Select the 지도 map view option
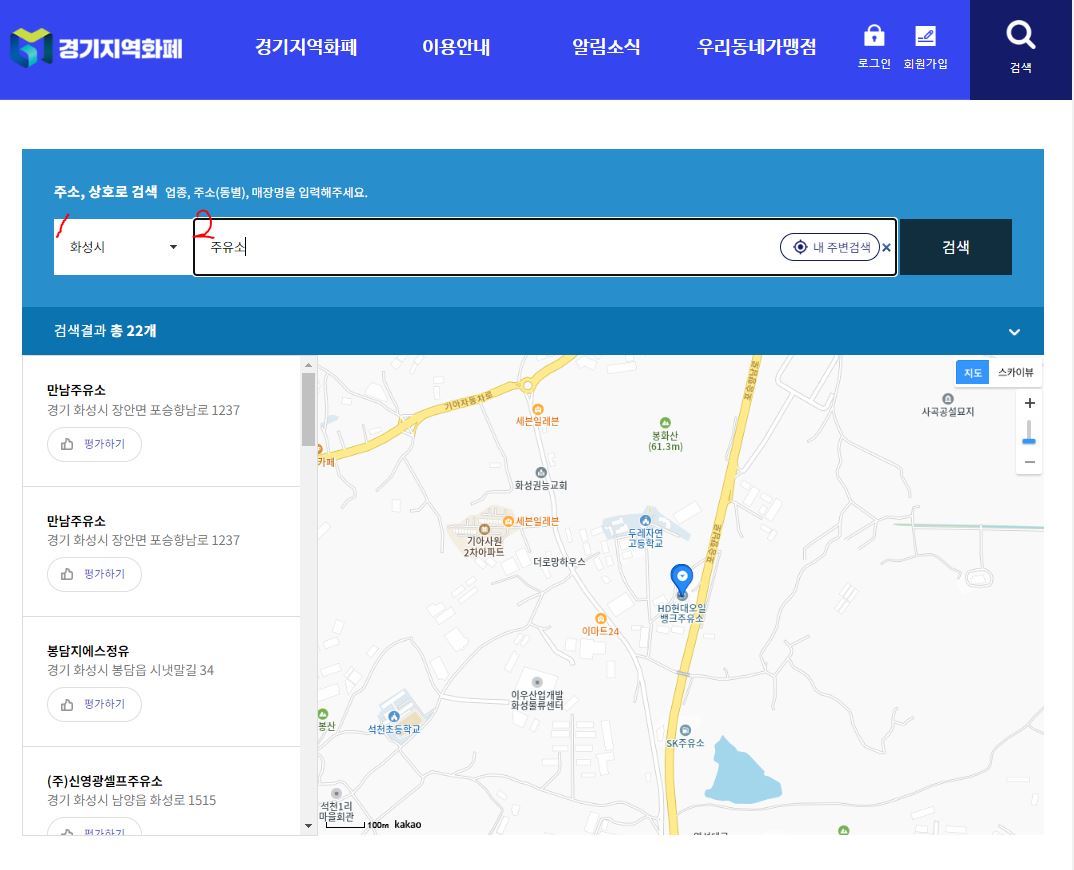1074x870 pixels. (974, 371)
